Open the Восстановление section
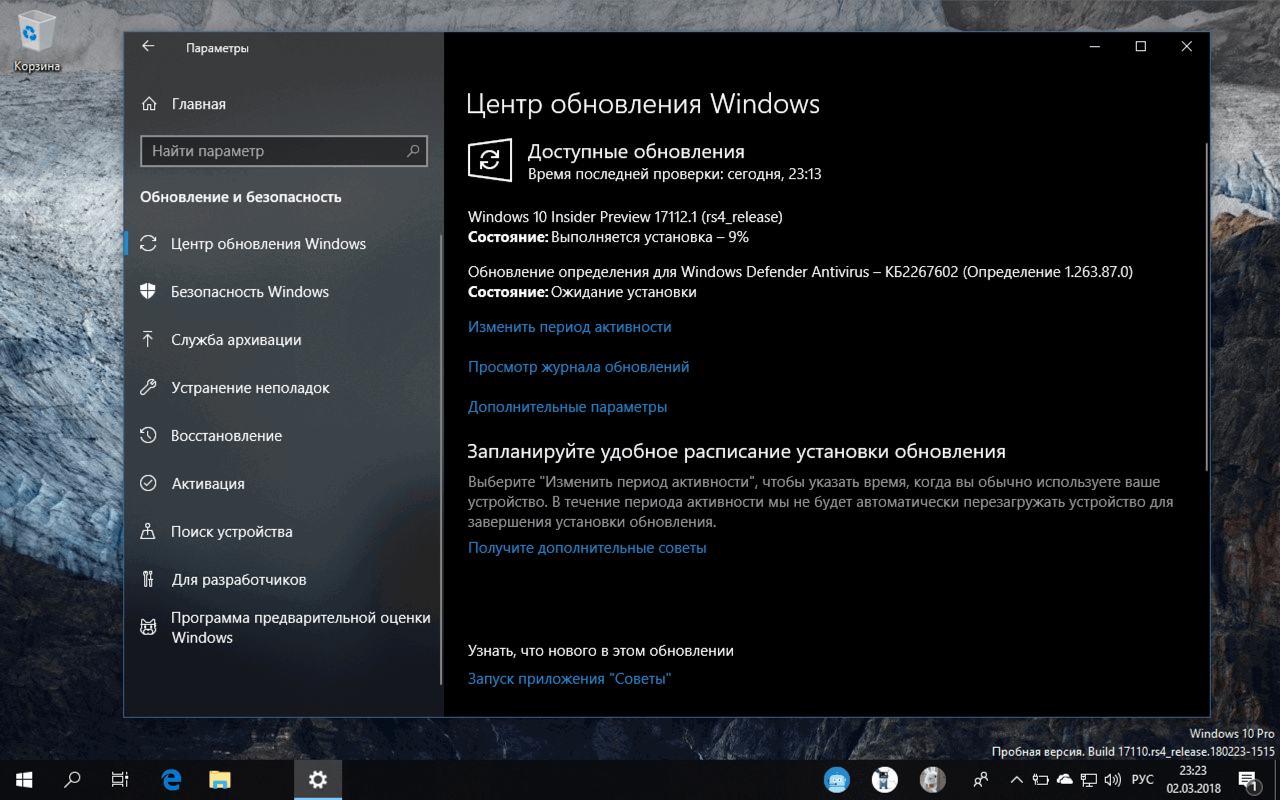Screen dimensions: 1280x800 pos(282,436)
